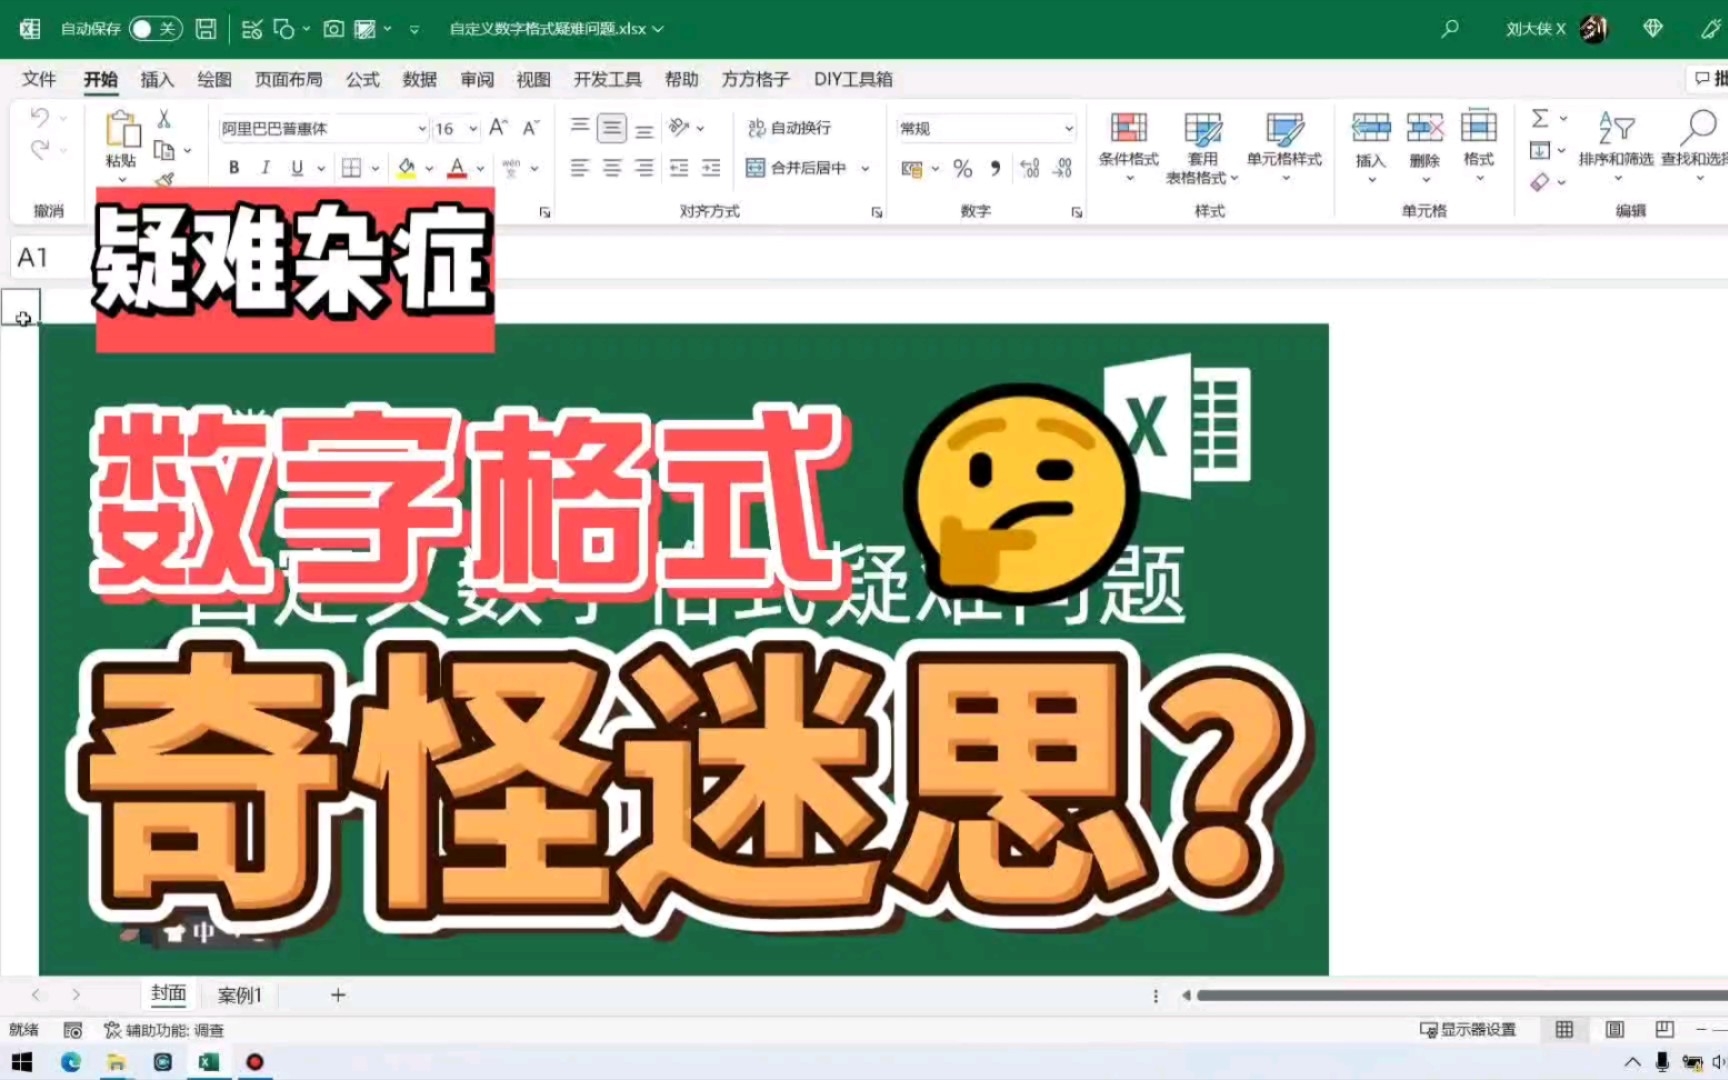Open the font size dropdown showing 16
The width and height of the screenshot is (1728, 1080).
click(471, 128)
